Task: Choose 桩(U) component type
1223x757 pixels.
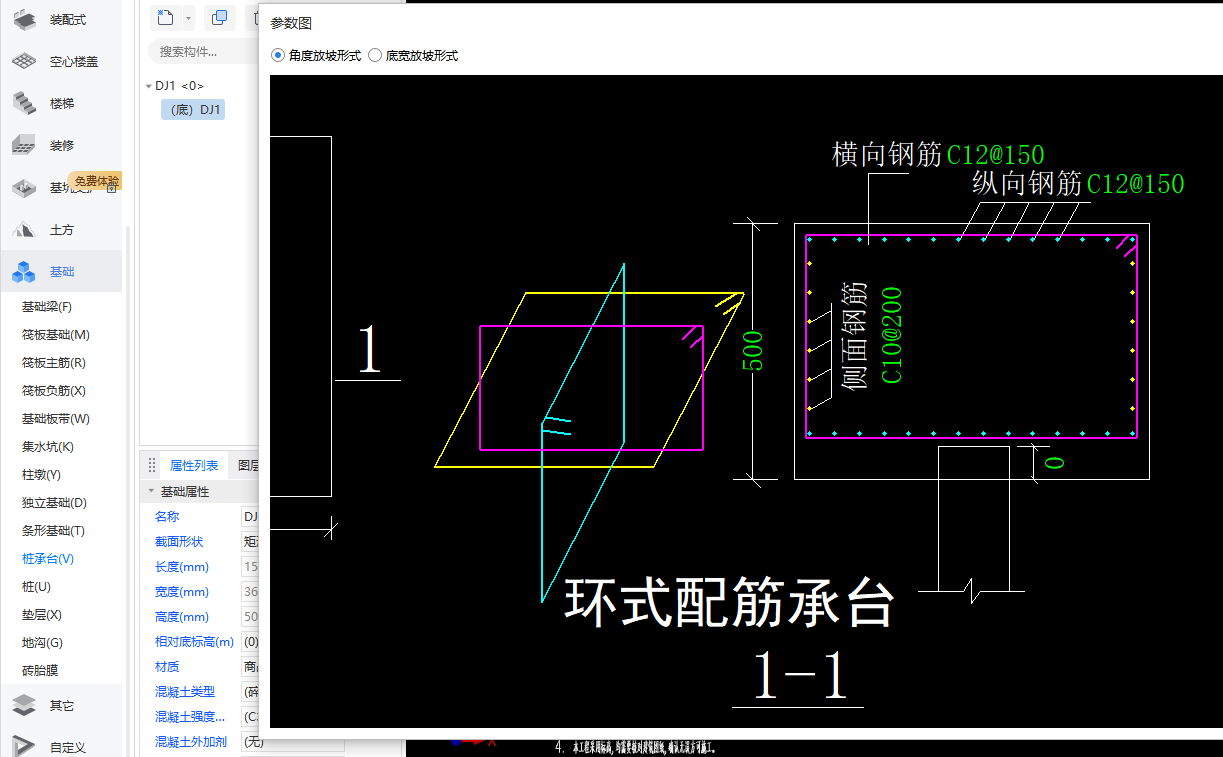Action: point(36,587)
